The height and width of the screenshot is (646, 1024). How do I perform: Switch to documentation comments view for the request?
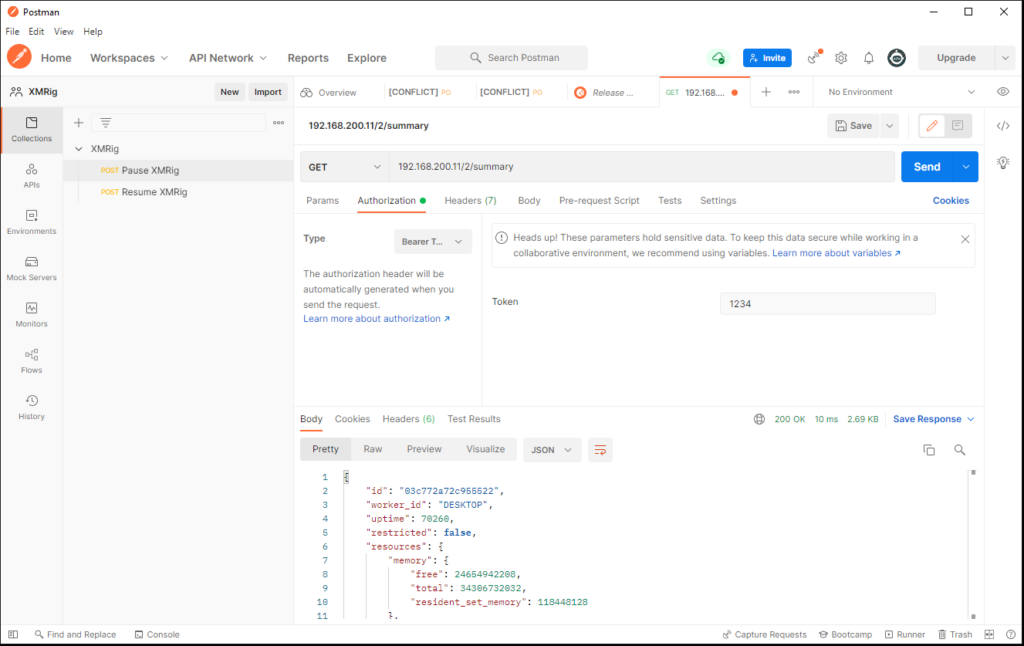[956, 125]
